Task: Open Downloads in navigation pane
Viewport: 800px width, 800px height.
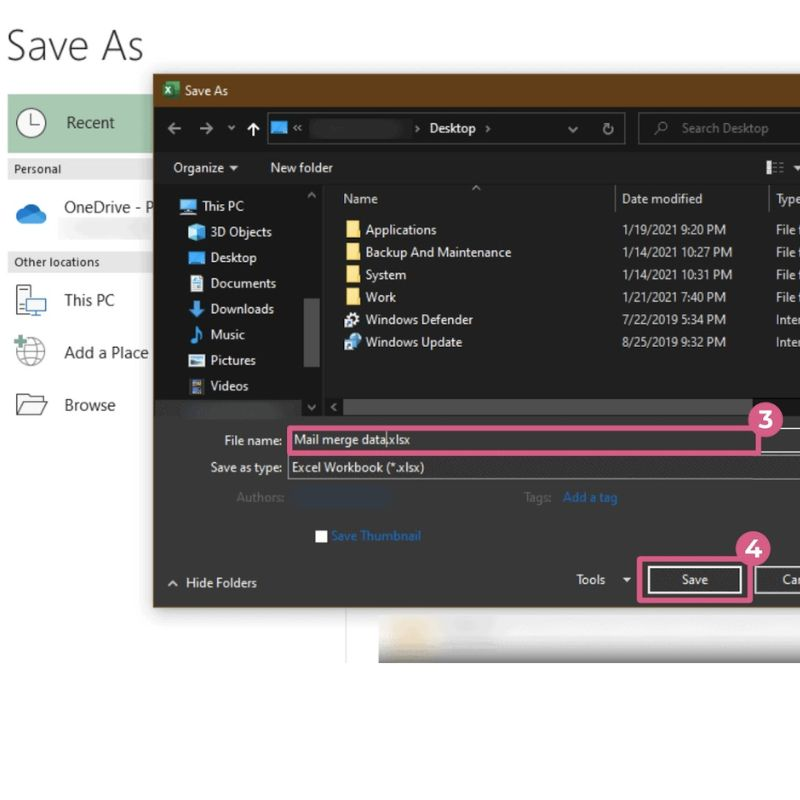Action: click(232, 309)
